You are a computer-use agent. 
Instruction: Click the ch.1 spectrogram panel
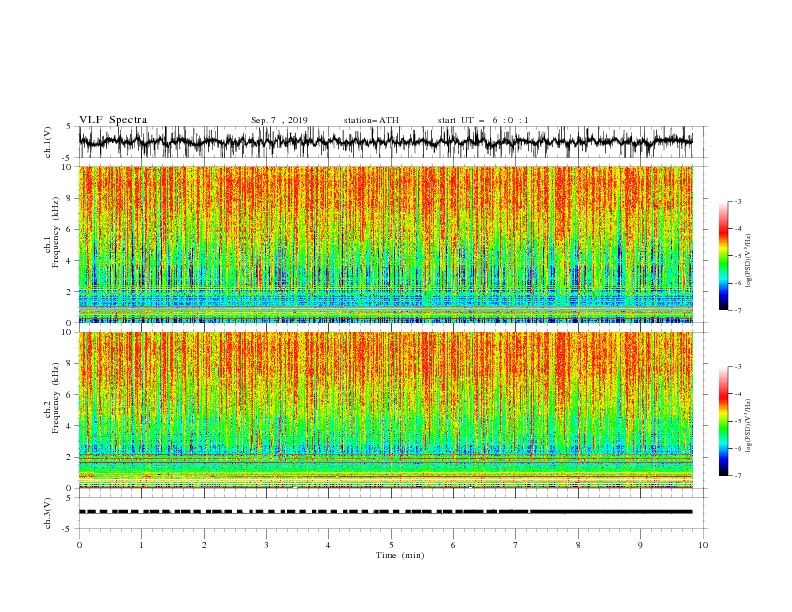386,244
